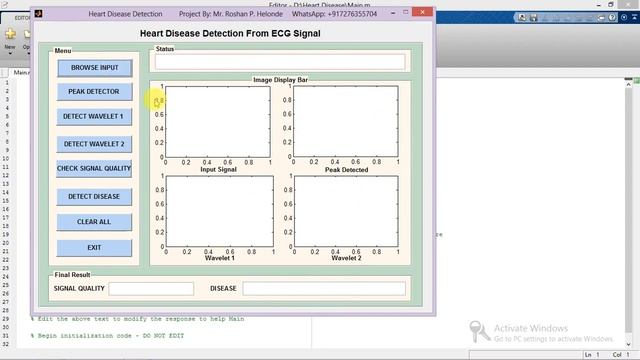Click the Editor vertical scrollbar

point(628,214)
